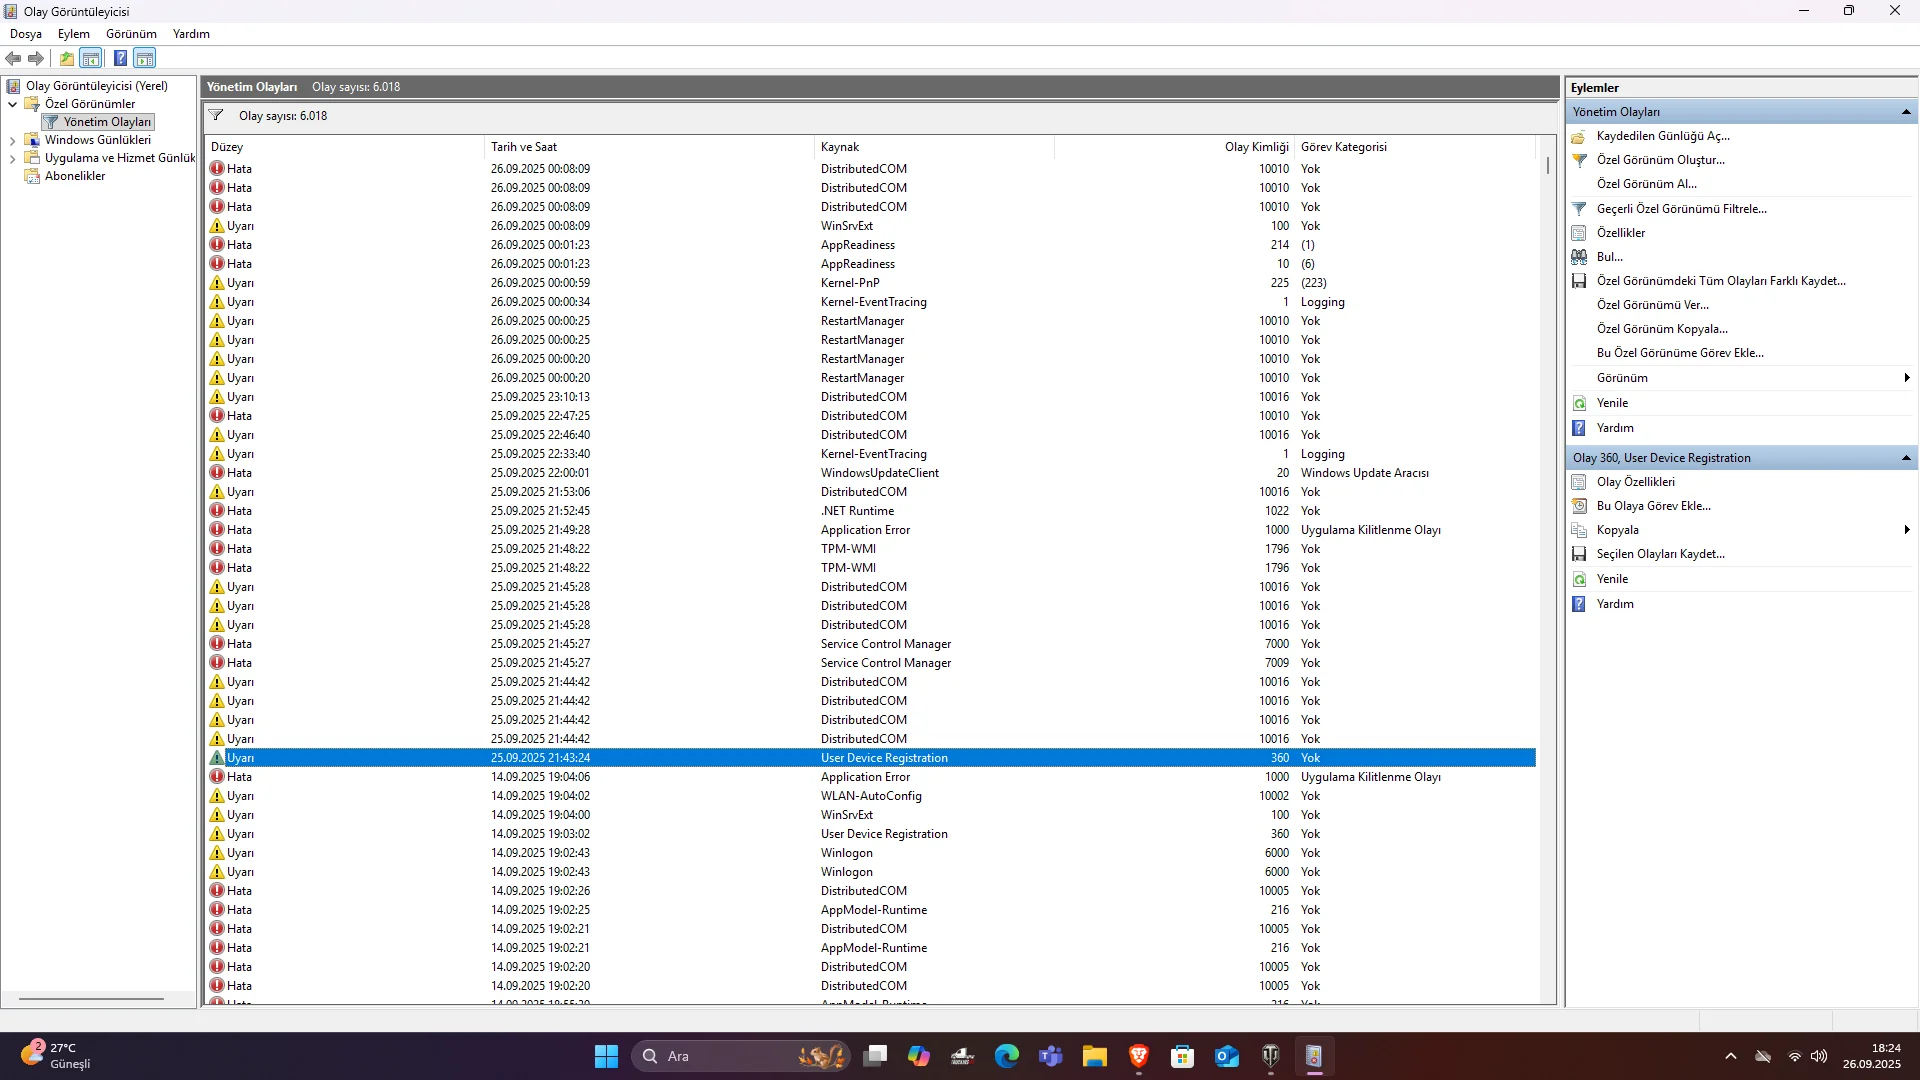The height and width of the screenshot is (1080, 1920).
Task: Click Seçilen Olayları Kaydet action
Action: click(x=1660, y=554)
